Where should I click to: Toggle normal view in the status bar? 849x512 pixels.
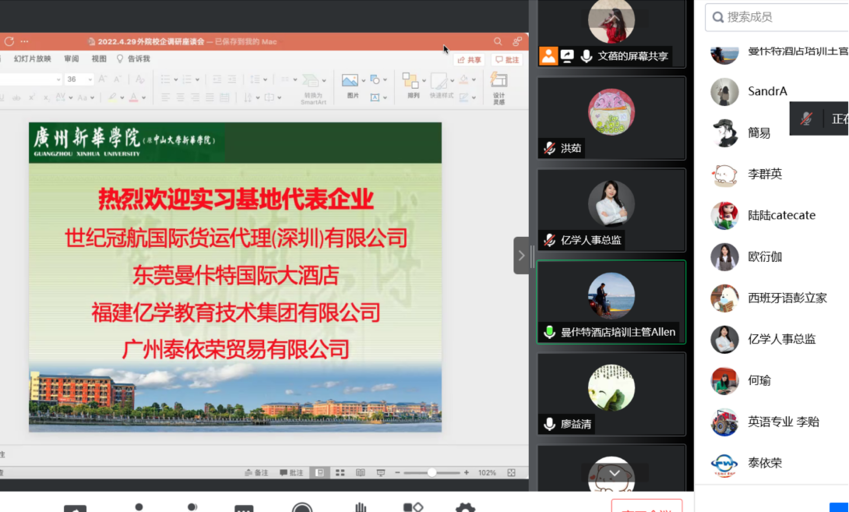pyautogui.click(x=319, y=473)
